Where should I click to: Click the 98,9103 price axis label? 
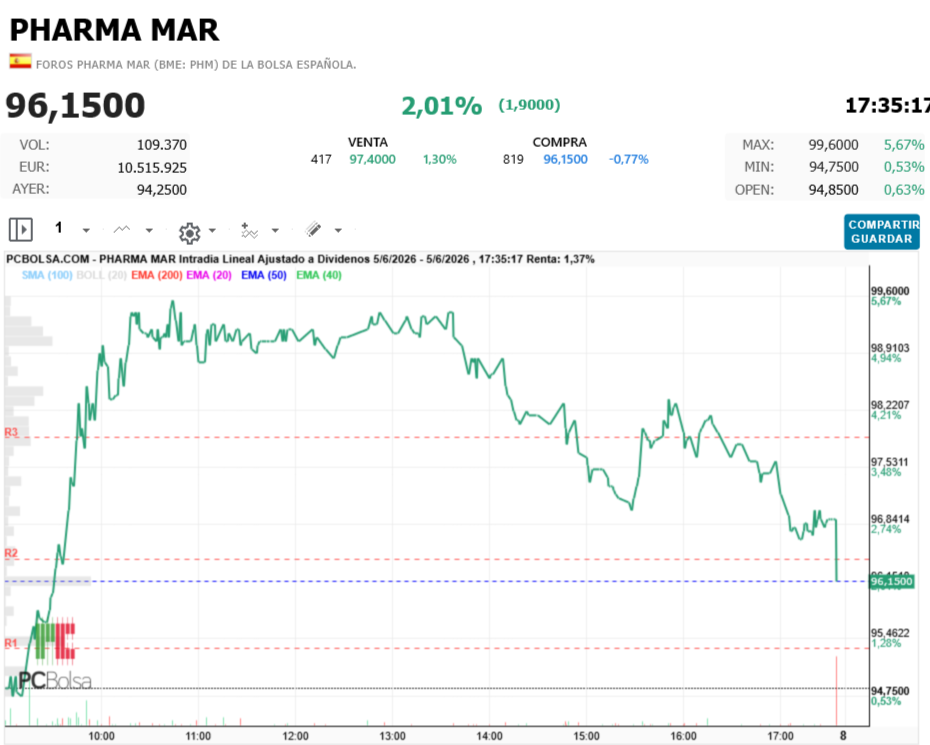[890, 348]
